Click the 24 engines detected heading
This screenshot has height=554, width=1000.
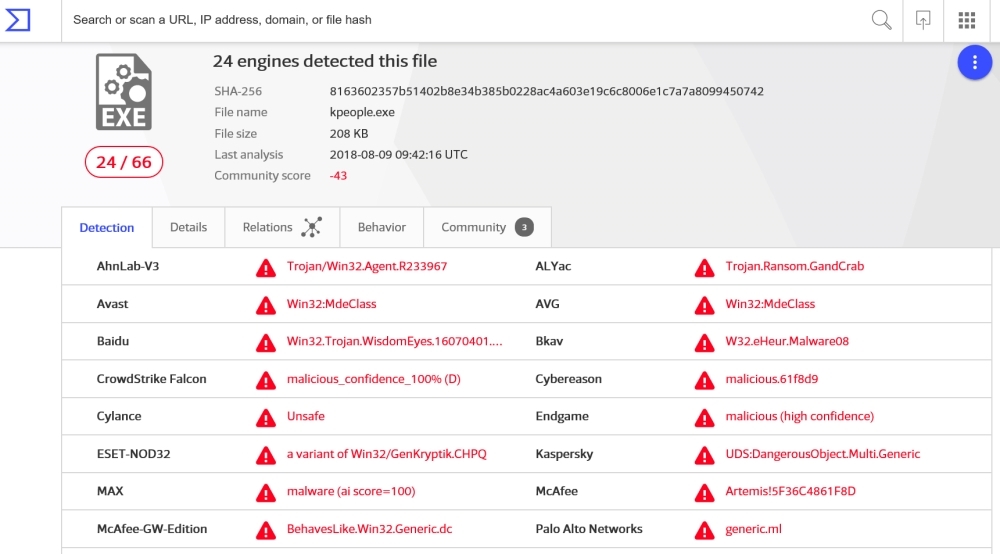[x=325, y=61]
